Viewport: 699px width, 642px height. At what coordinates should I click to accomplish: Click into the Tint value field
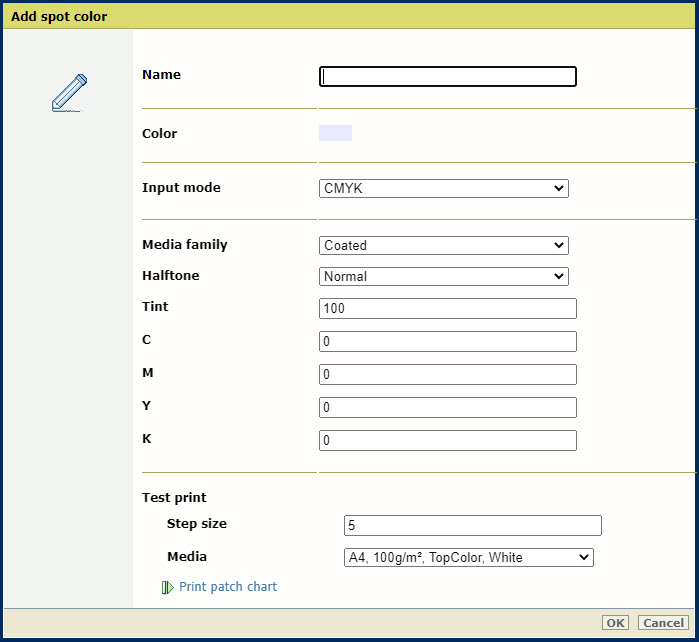tap(447, 308)
